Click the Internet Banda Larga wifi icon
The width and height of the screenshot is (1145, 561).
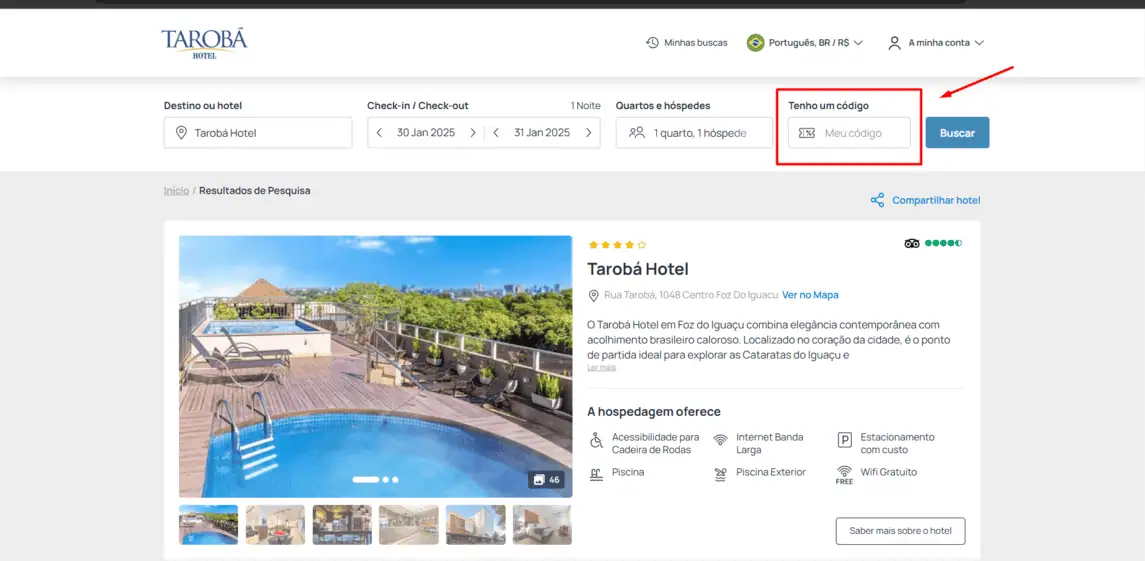click(721, 440)
